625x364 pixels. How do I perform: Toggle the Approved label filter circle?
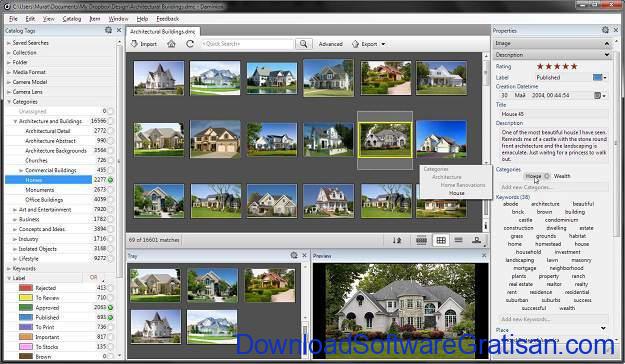click(x=110, y=307)
